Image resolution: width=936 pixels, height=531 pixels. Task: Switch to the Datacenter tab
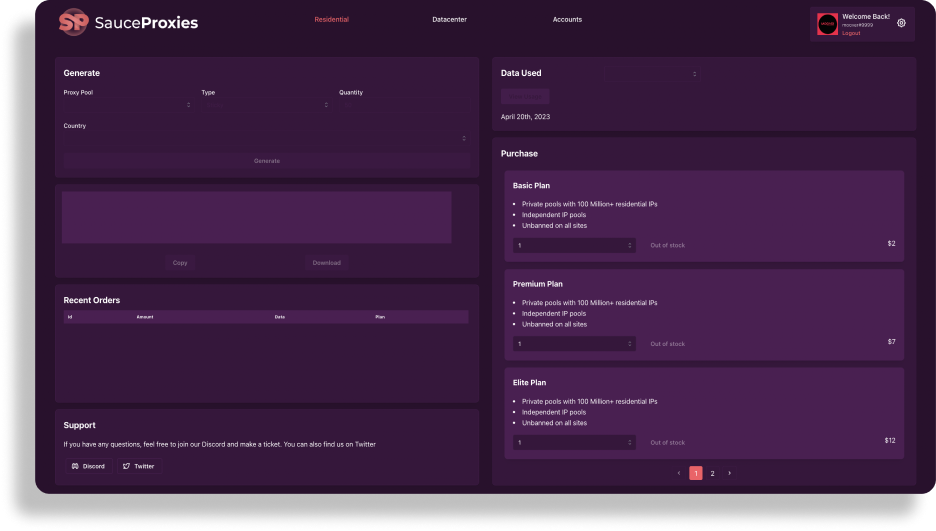click(x=449, y=19)
